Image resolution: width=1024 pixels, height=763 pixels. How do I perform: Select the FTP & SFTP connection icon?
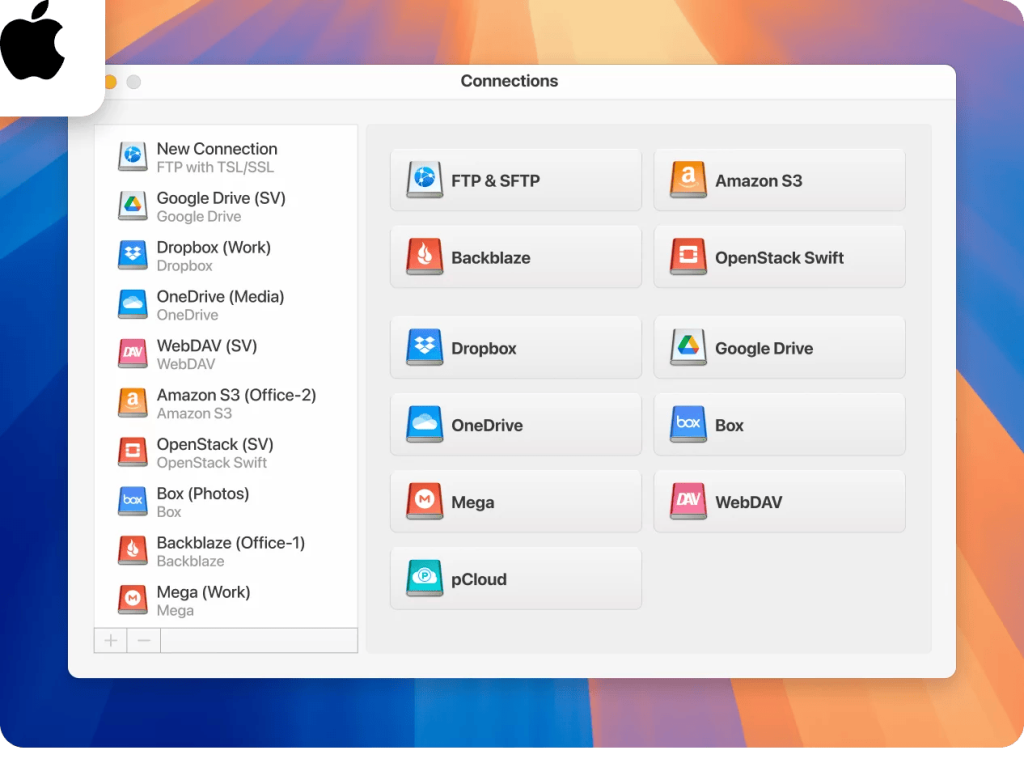pyautogui.click(x=424, y=179)
